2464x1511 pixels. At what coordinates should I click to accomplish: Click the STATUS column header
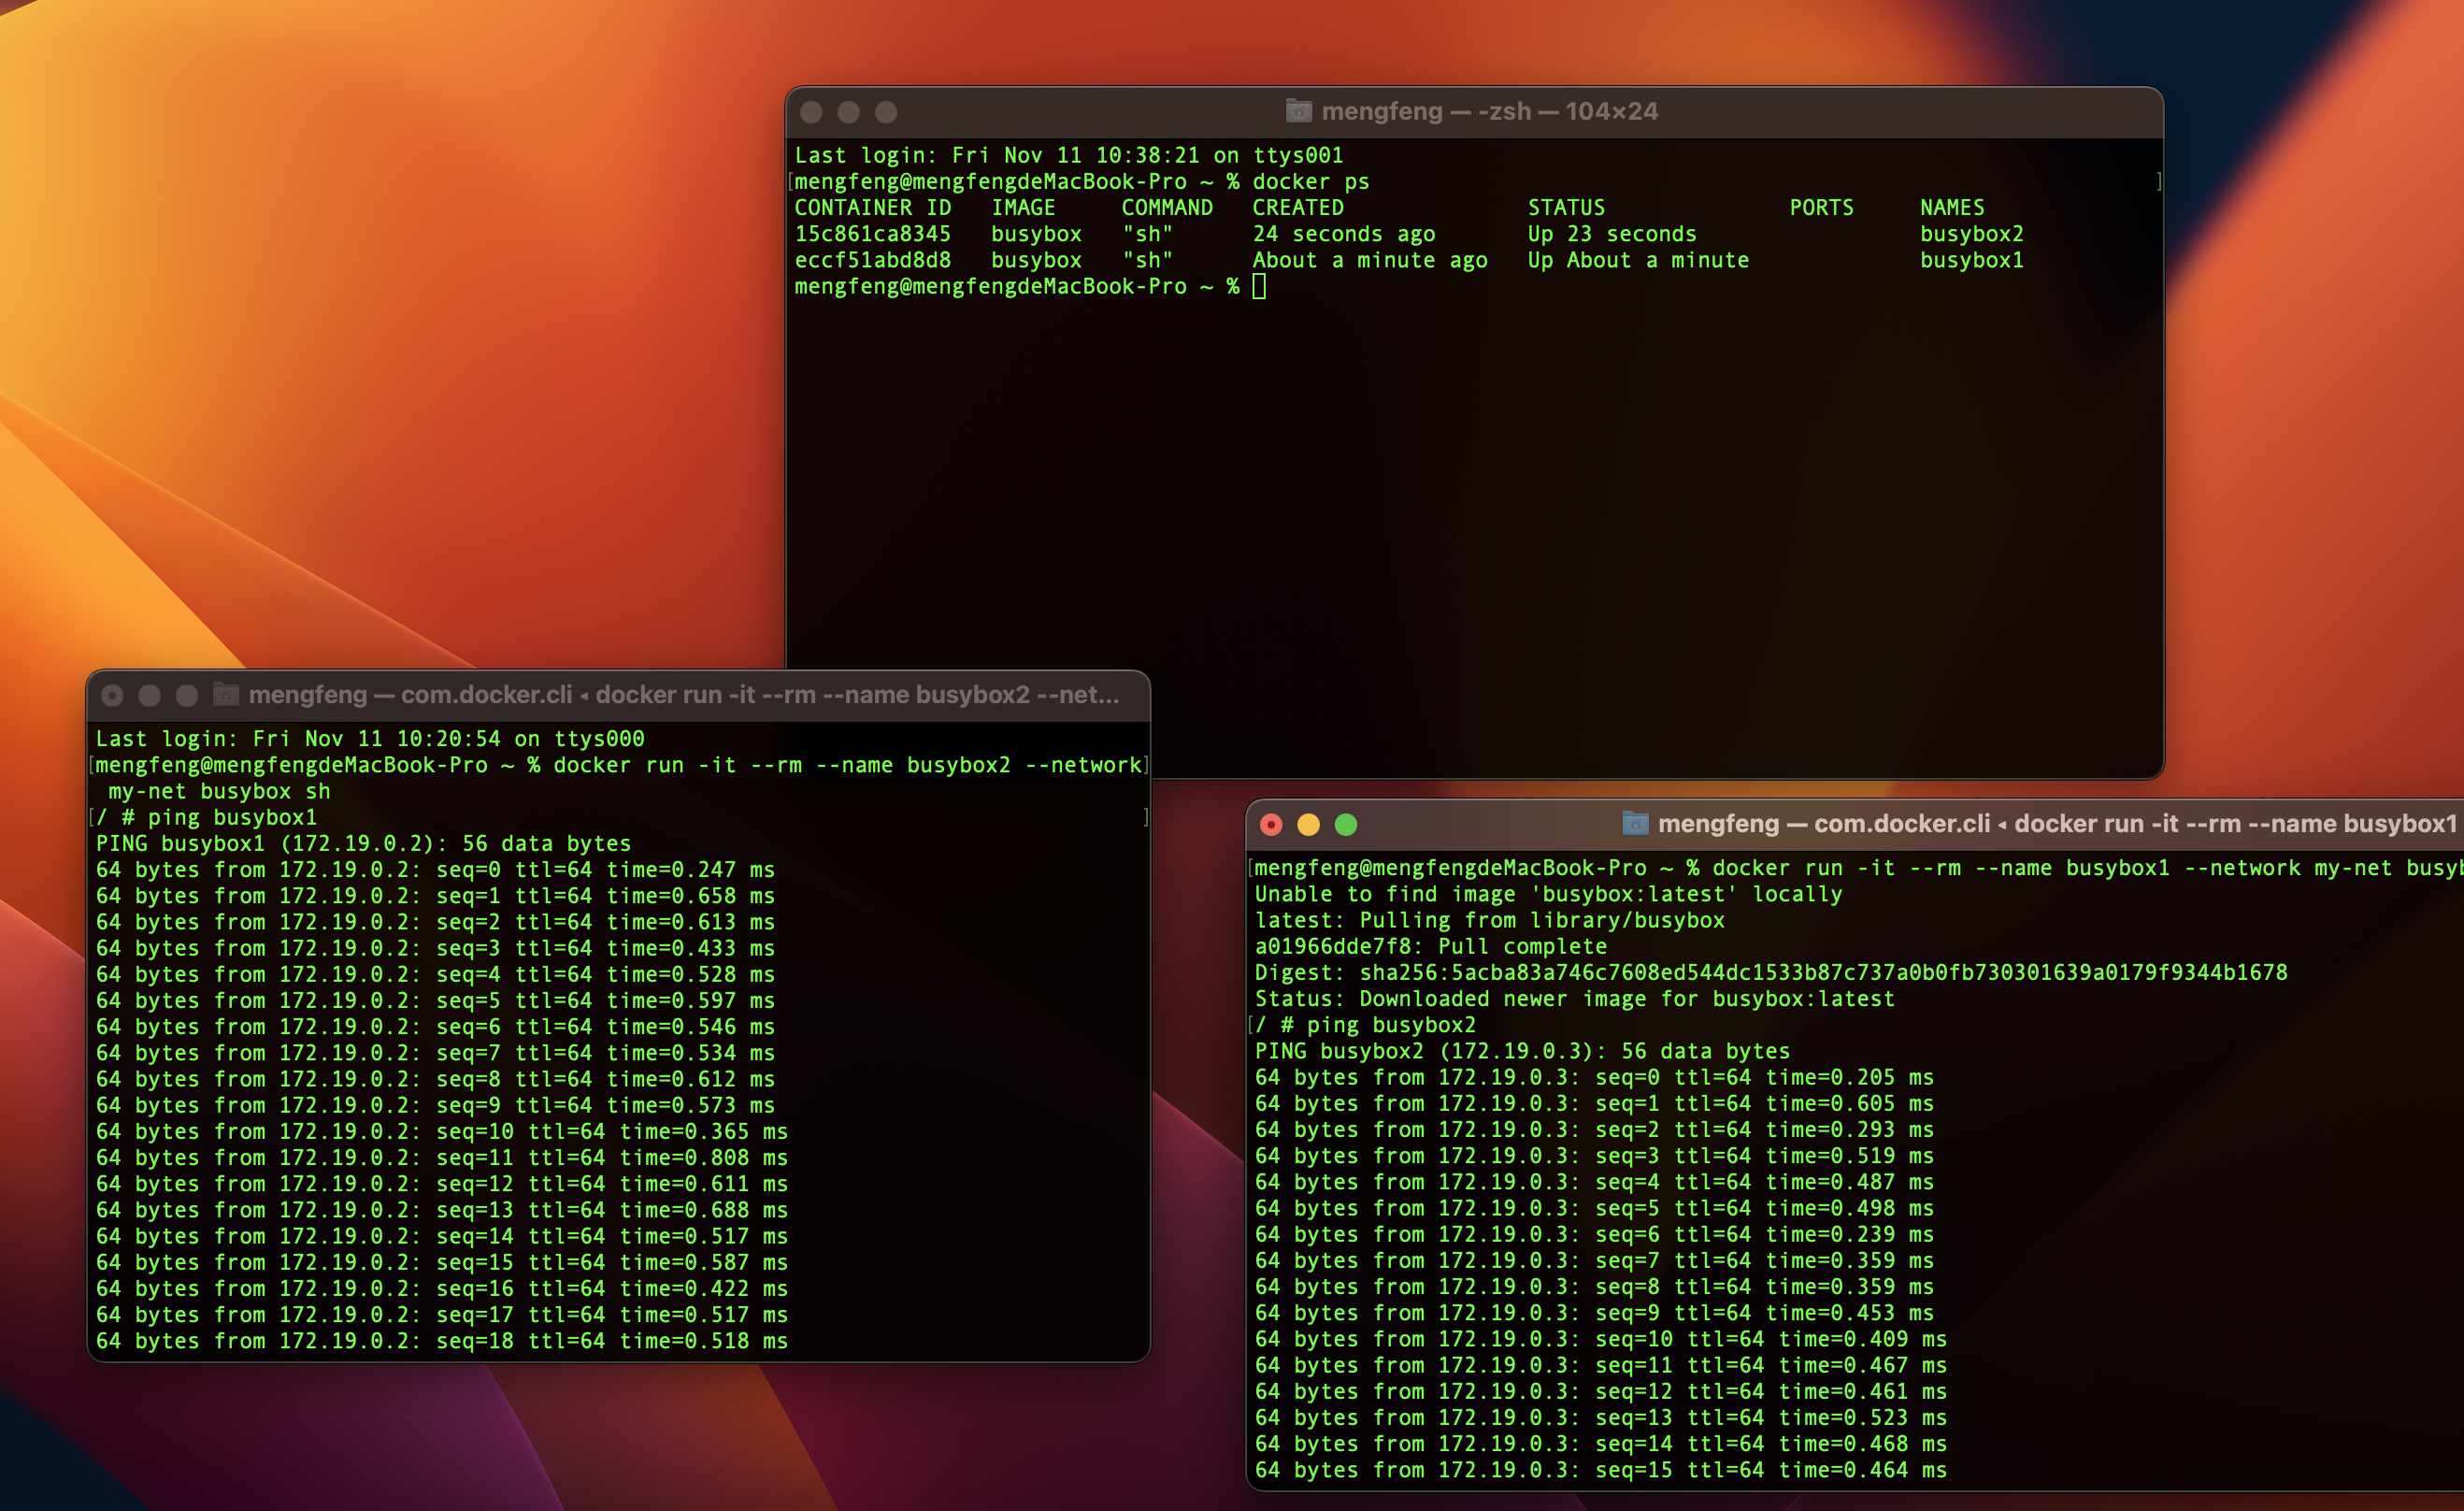1566,207
